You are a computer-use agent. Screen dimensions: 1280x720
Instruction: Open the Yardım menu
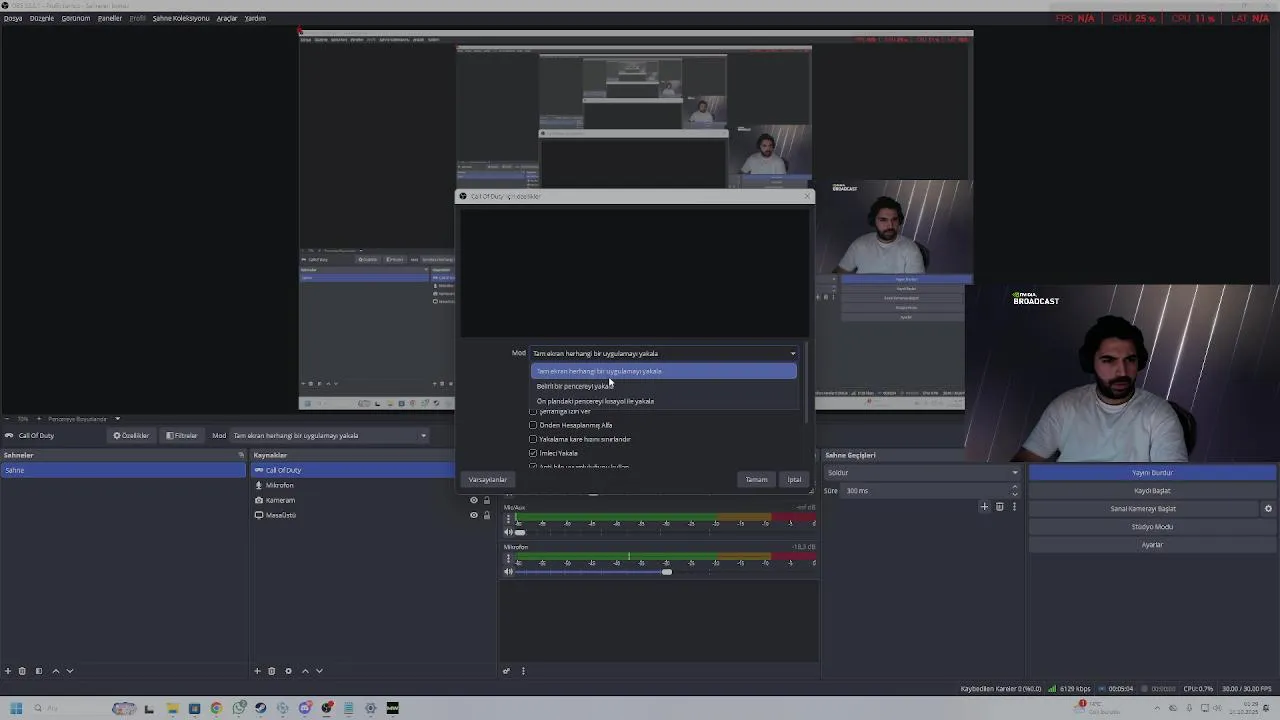pos(255,18)
